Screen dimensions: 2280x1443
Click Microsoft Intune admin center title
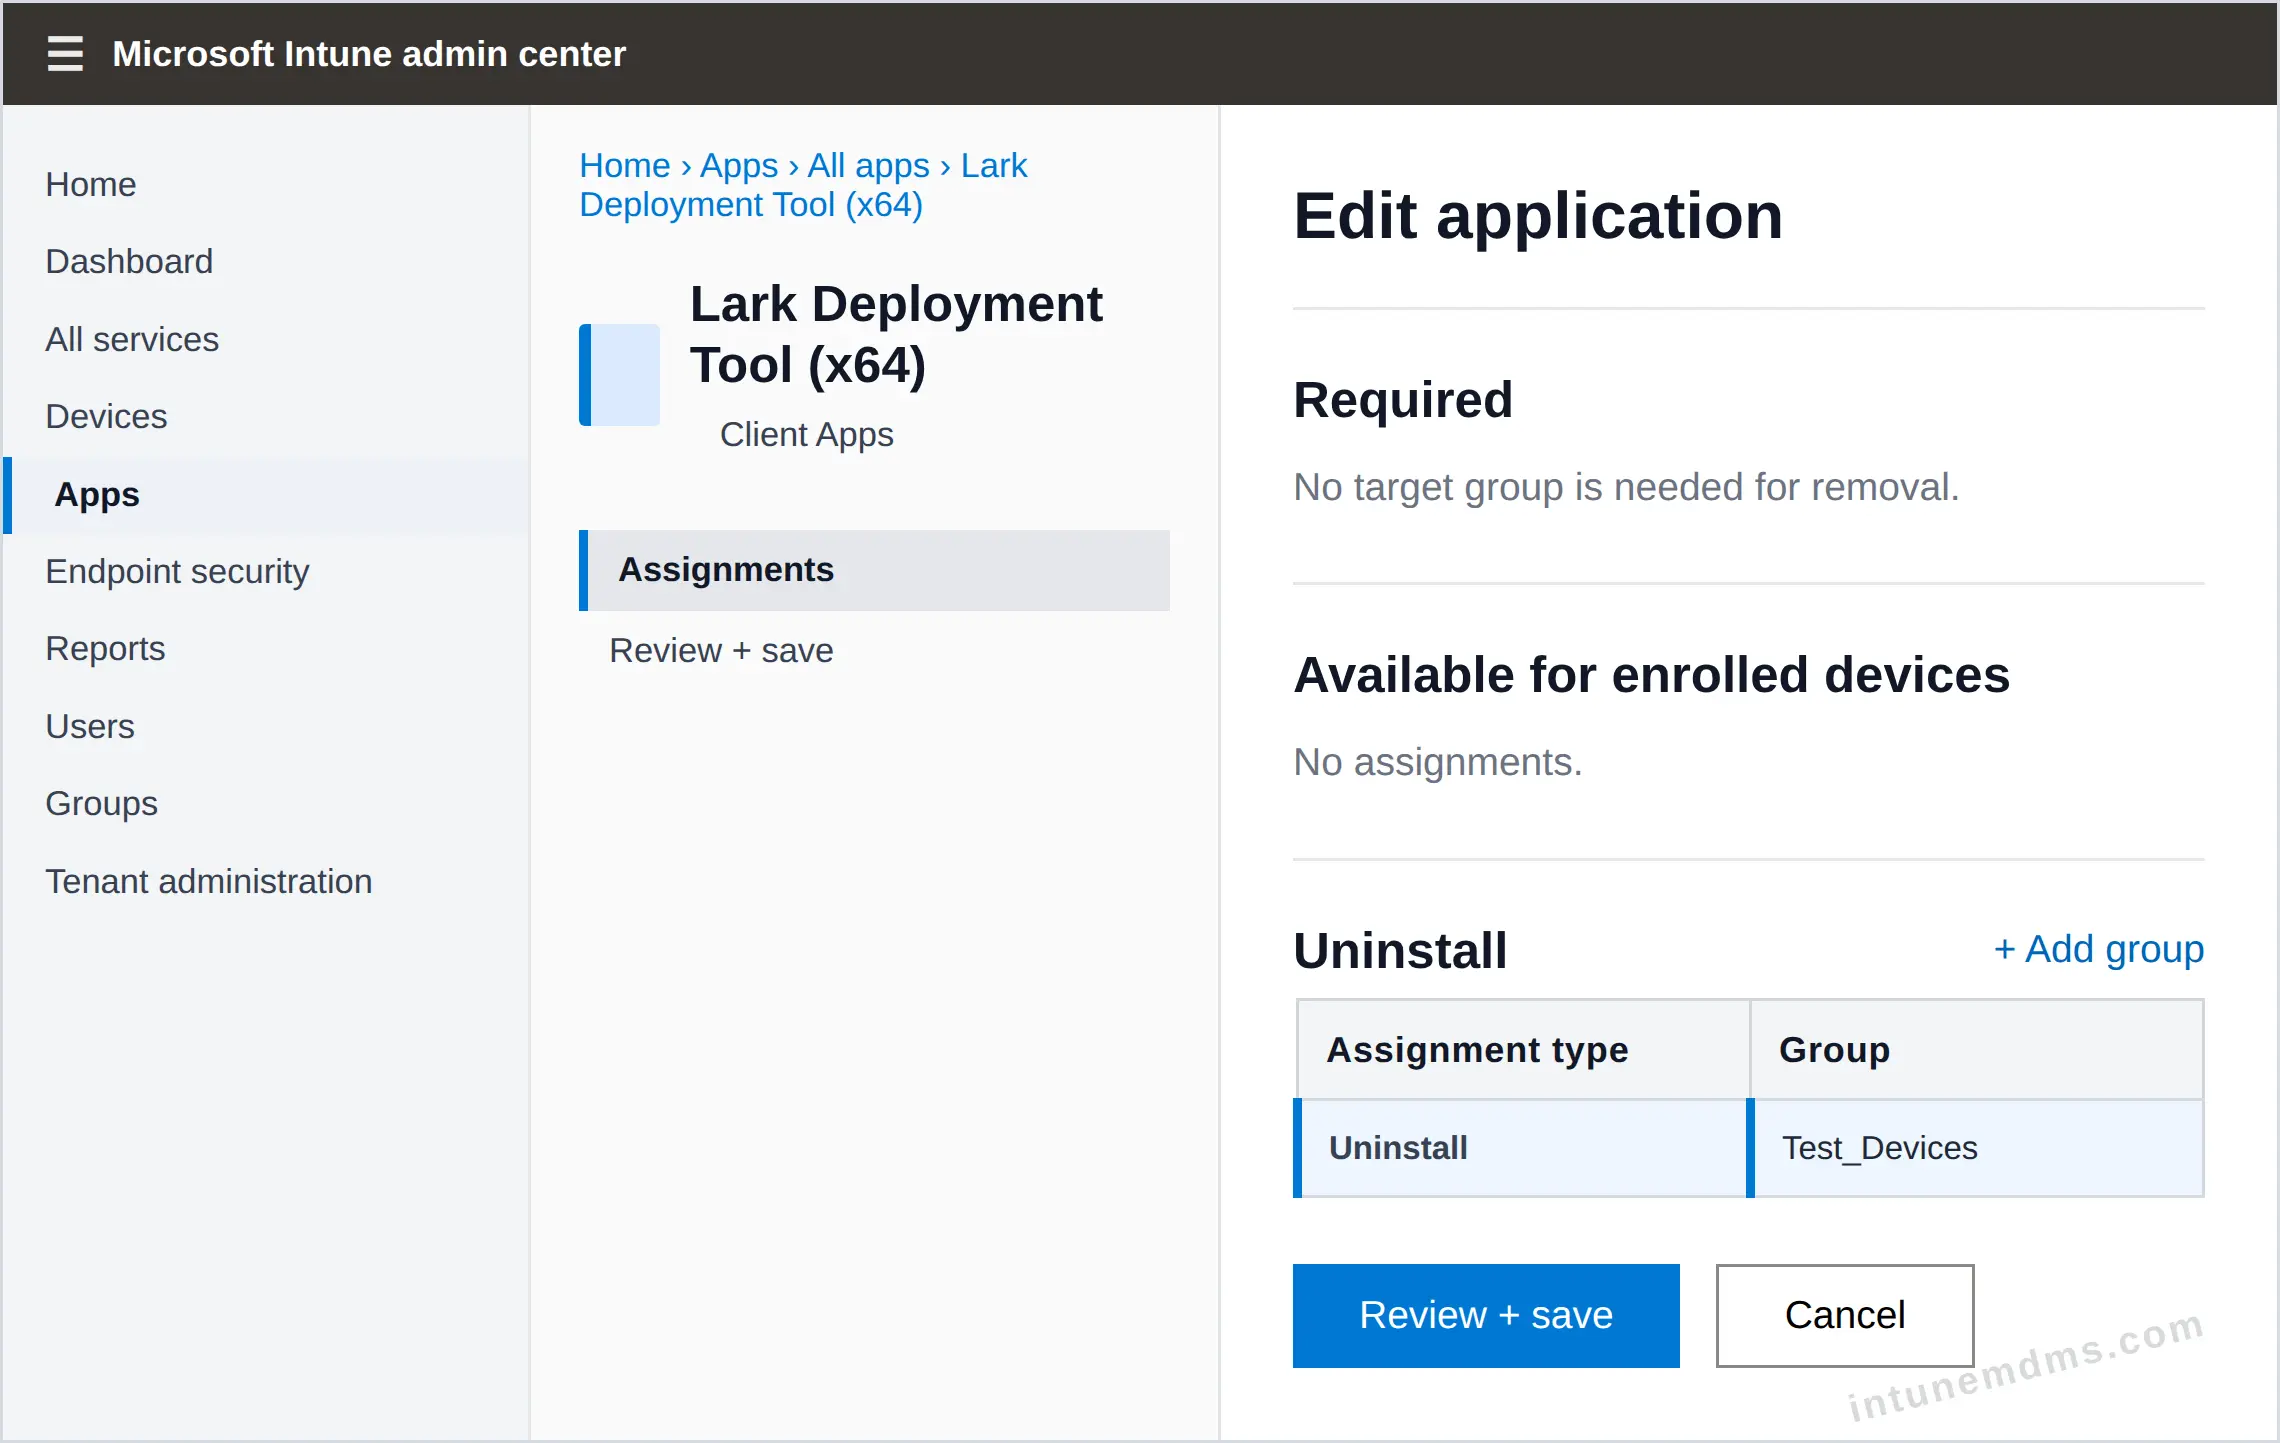pyautogui.click(x=369, y=53)
